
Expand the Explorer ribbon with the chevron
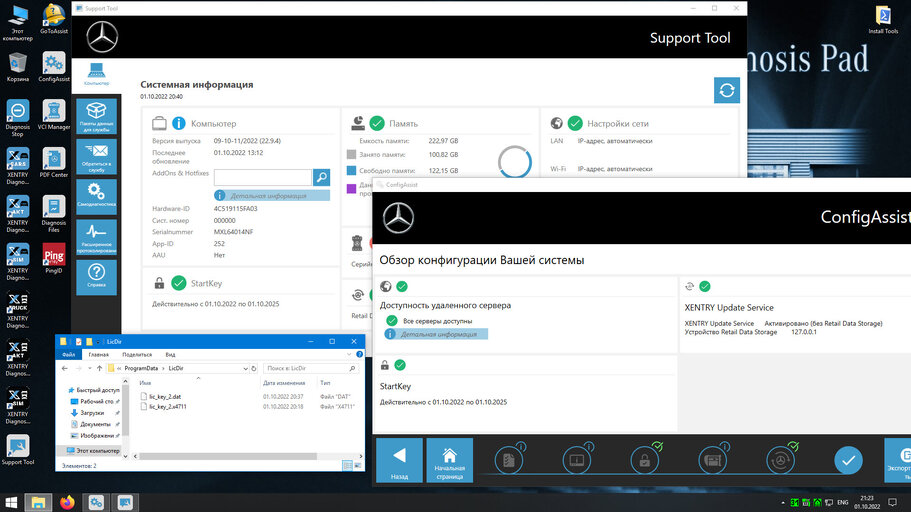click(350, 354)
